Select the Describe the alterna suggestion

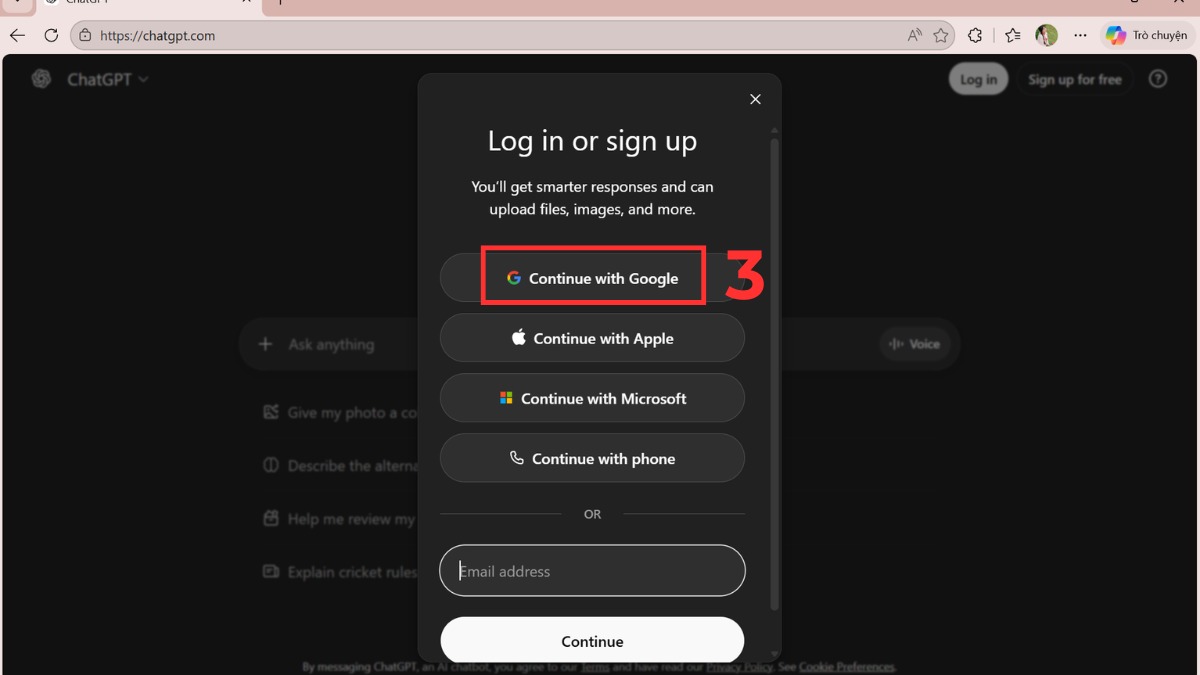coord(339,466)
